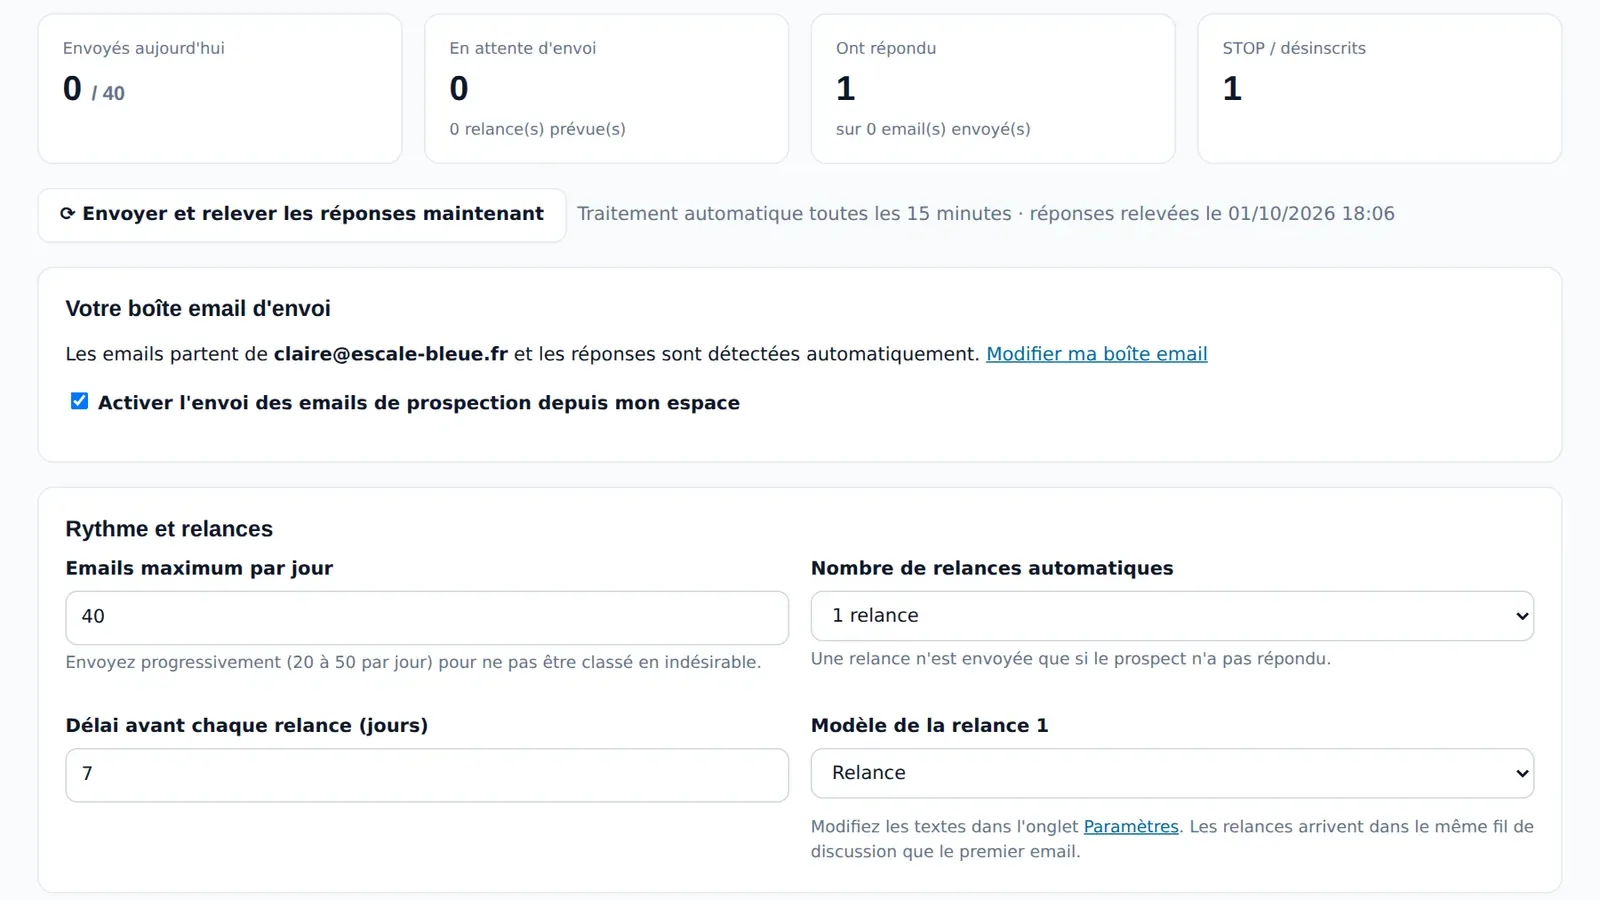Screen dimensions: 1600x900
Task: Click the 'STOP / désinscrits' card title
Action: click(x=1294, y=48)
